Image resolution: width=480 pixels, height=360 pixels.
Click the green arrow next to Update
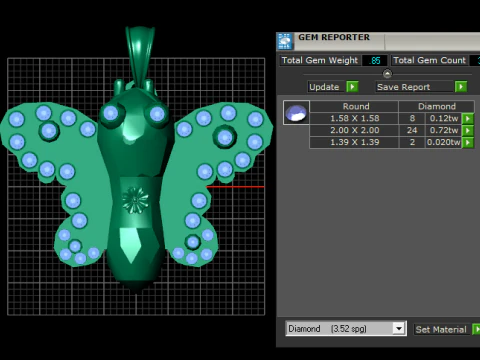(x=352, y=87)
